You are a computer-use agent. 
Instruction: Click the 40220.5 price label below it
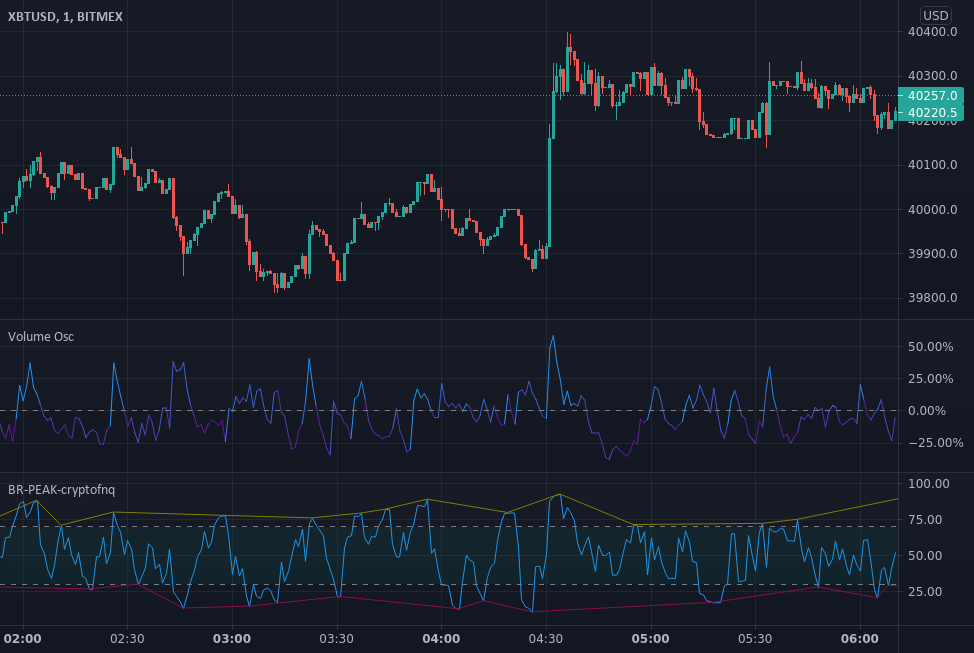[932, 113]
